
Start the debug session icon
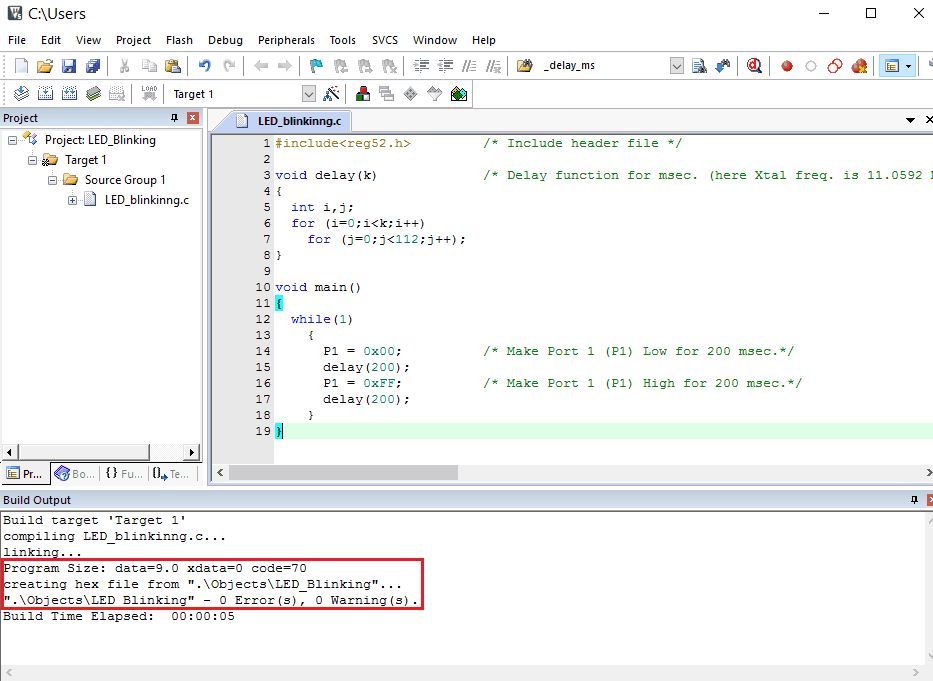(x=753, y=66)
